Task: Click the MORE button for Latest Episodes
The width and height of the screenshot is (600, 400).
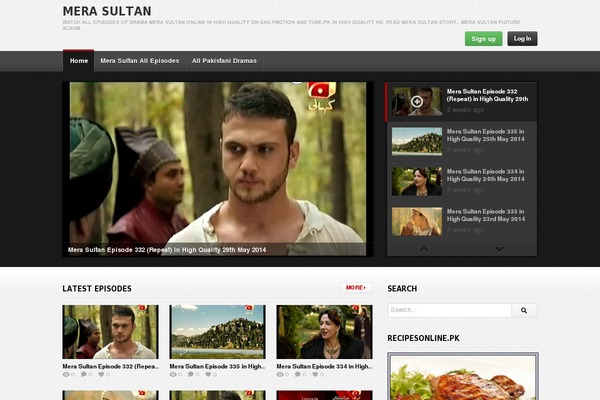Action: point(356,288)
